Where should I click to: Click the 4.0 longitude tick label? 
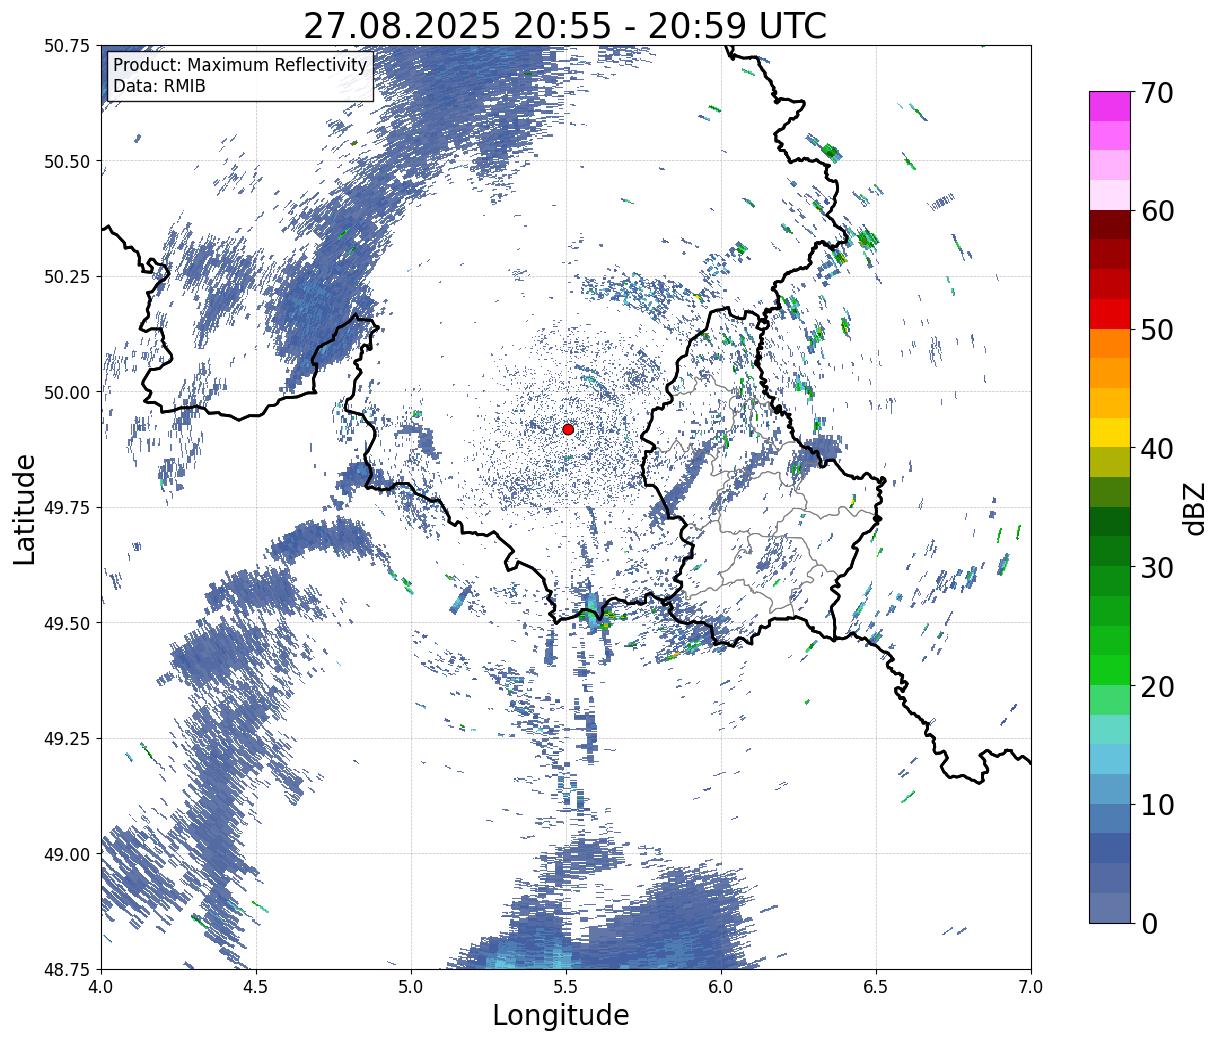click(x=101, y=987)
